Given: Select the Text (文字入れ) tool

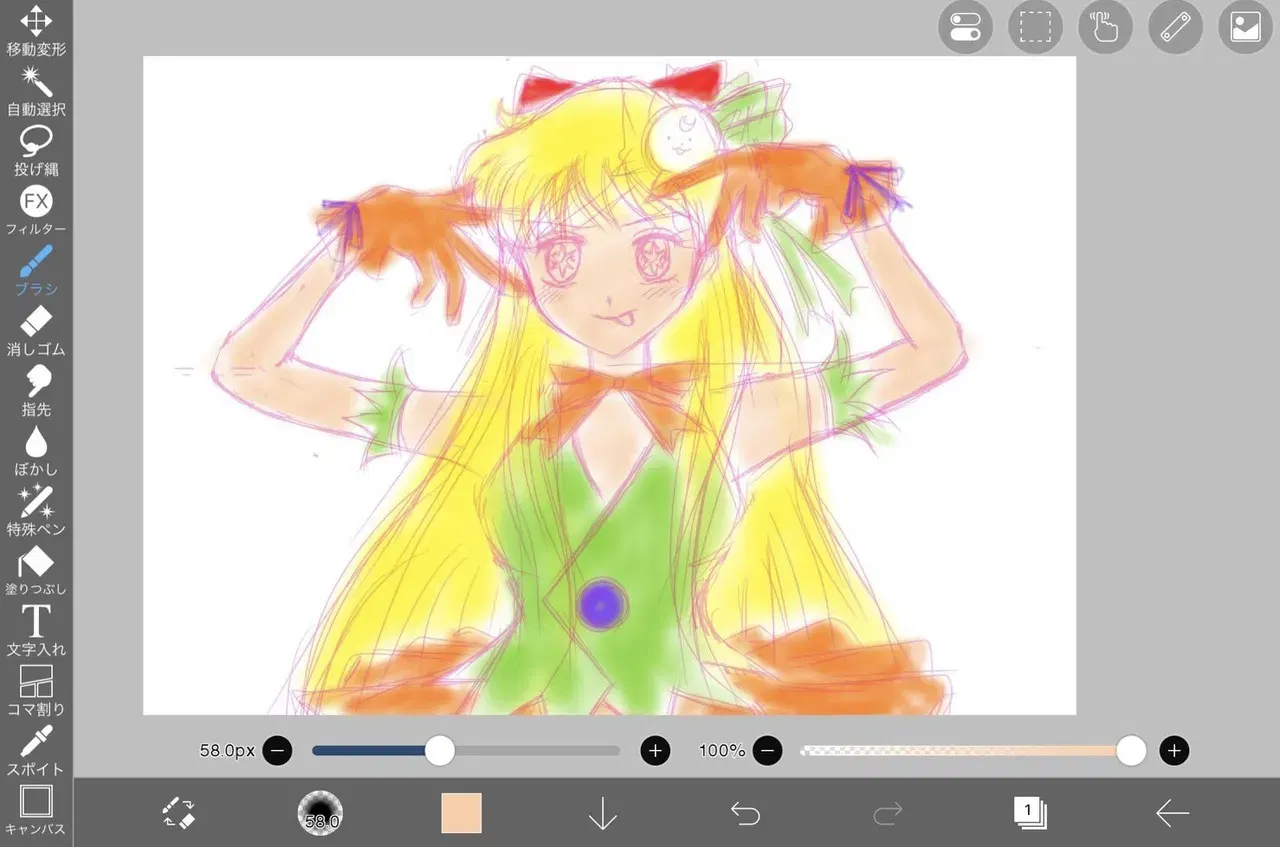Looking at the screenshot, I should (36, 630).
